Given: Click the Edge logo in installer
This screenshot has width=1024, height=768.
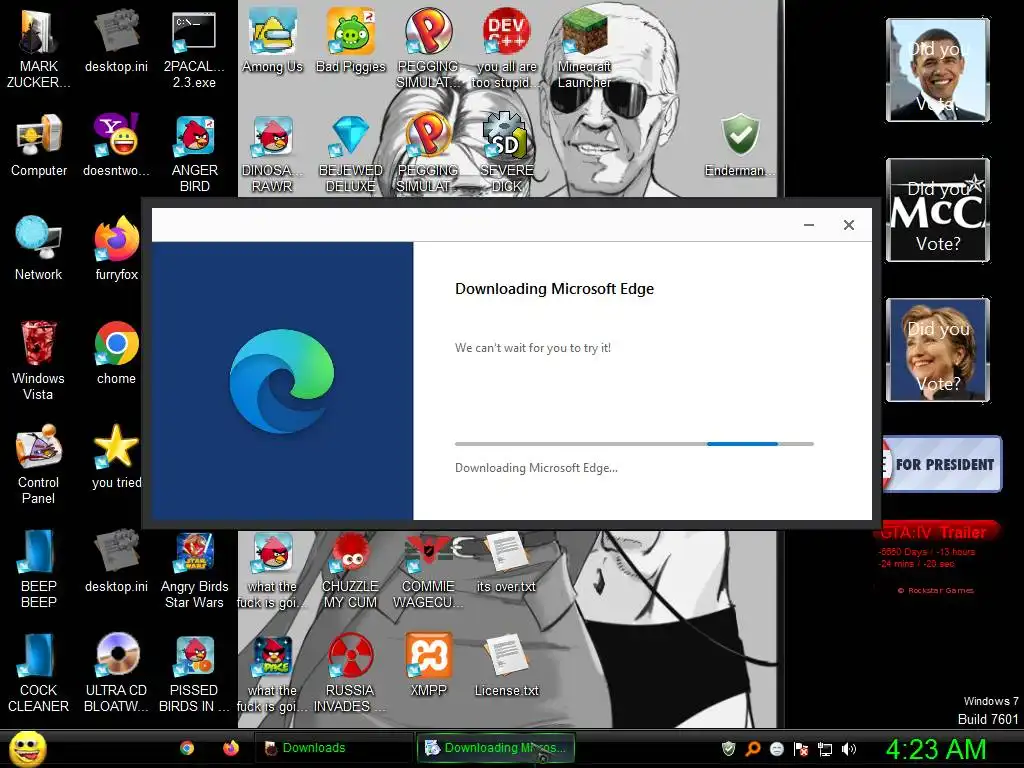Looking at the screenshot, I should pyautogui.click(x=282, y=381).
